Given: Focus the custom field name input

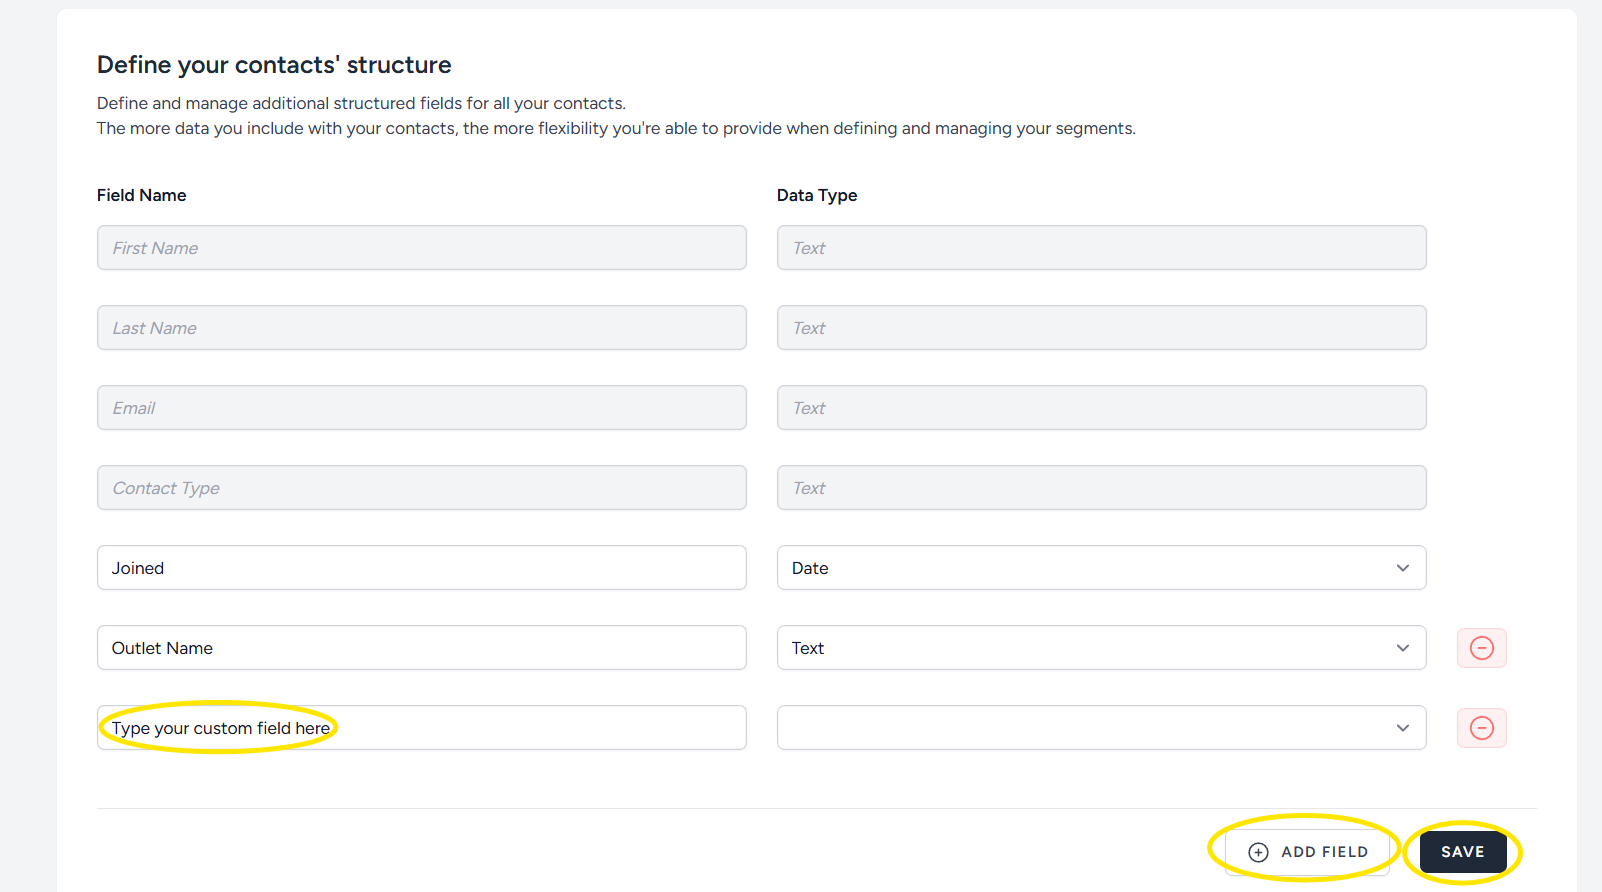Looking at the screenshot, I should pyautogui.click(x=421, y=728).
